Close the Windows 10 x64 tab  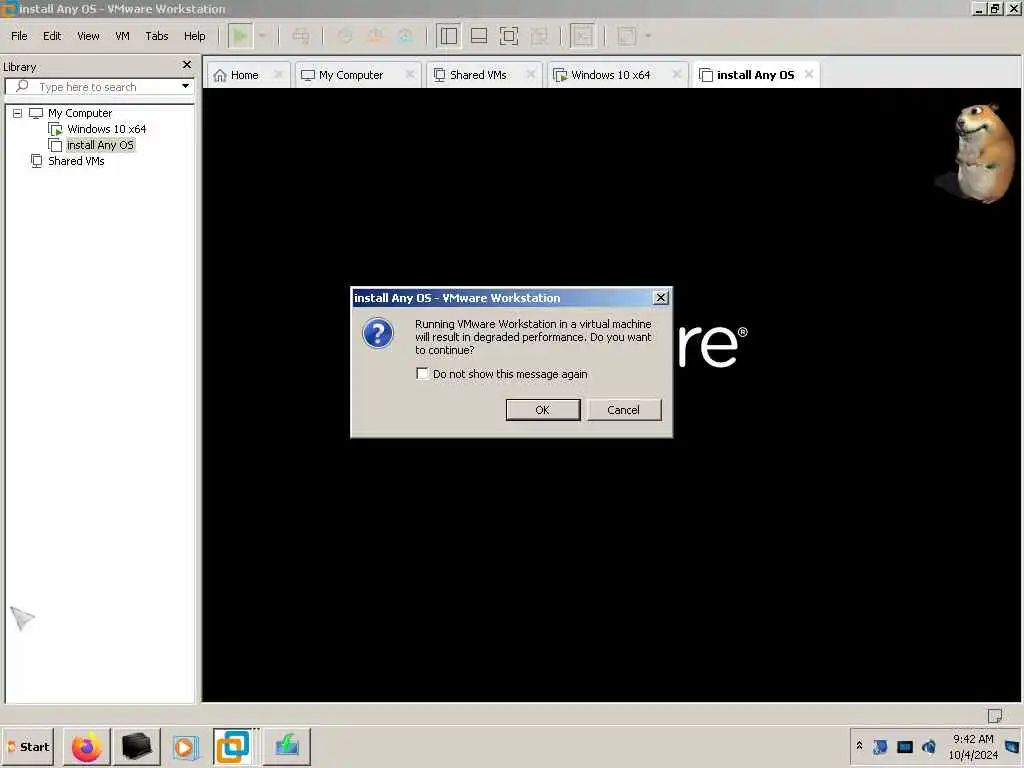677,74
